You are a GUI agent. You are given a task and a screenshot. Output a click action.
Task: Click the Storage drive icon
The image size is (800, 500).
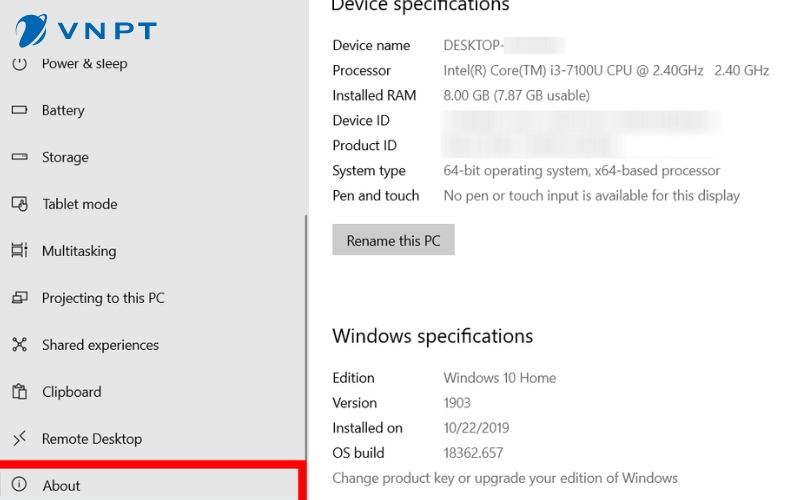click(x=19, y=157)
